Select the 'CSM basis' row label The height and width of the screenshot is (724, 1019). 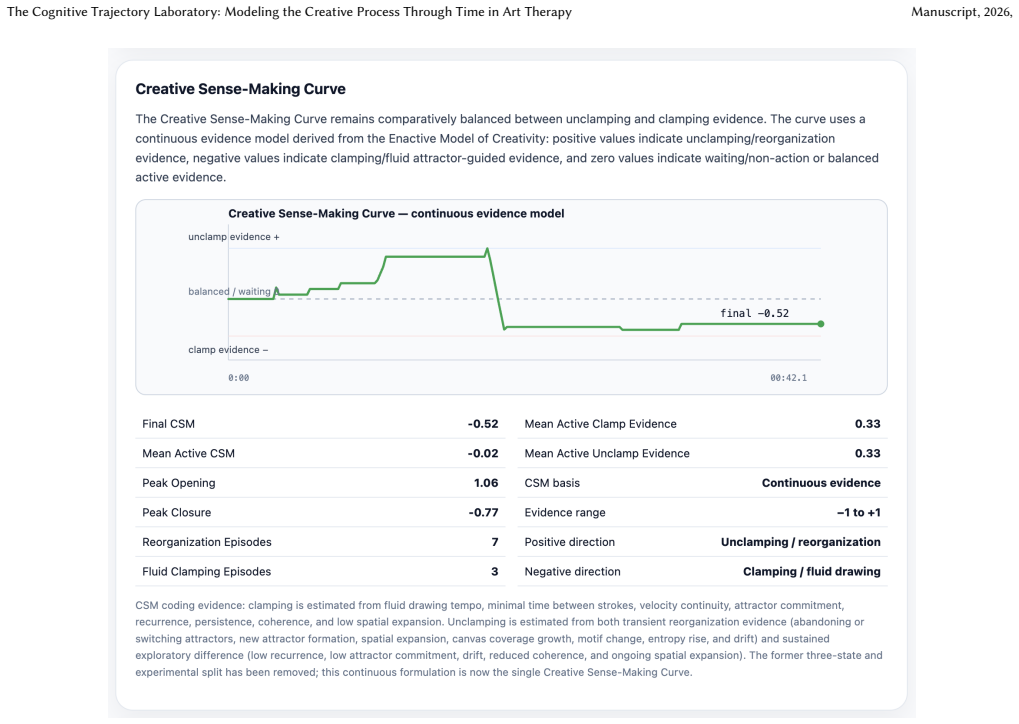pos(552,483)
